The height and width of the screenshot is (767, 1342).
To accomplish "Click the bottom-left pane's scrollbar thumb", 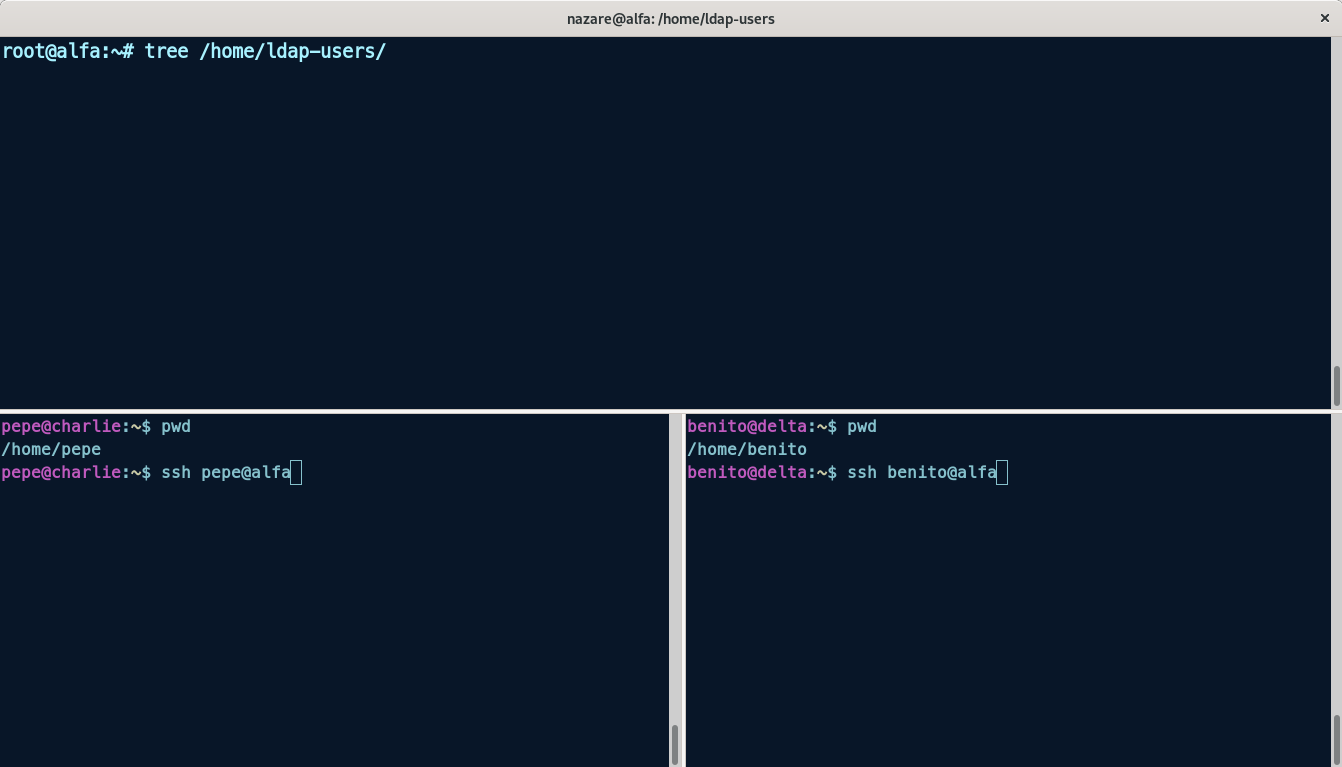I will tap(675, 744).
